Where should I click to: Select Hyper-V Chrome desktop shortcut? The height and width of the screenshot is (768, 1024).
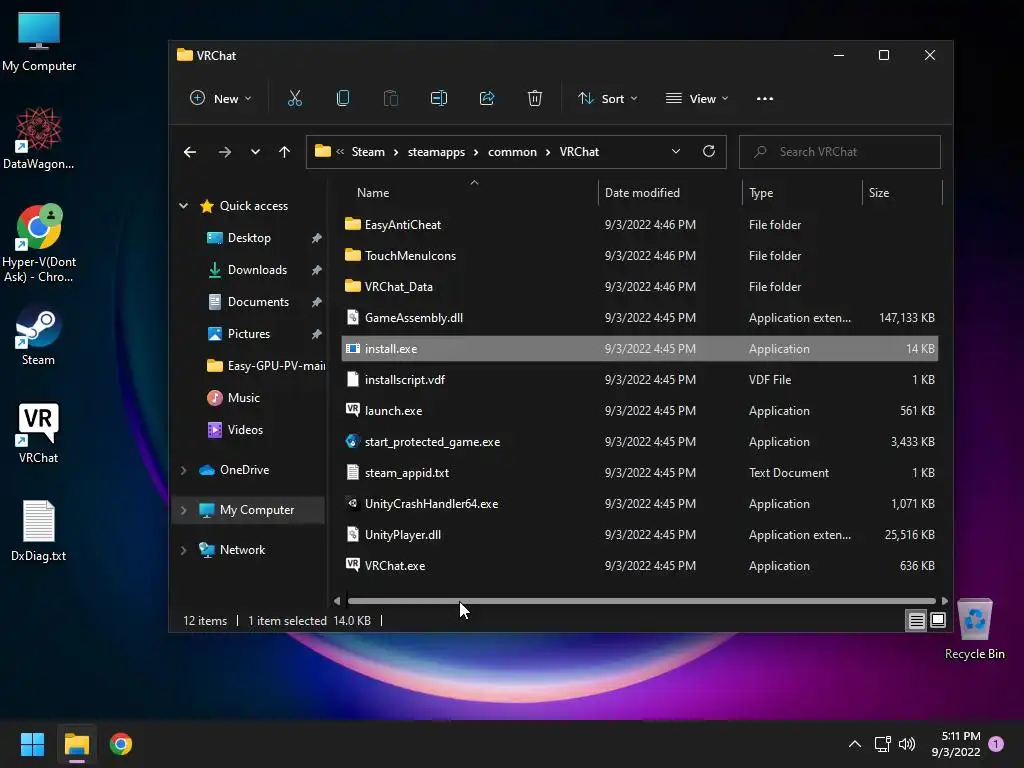point(39,243)
